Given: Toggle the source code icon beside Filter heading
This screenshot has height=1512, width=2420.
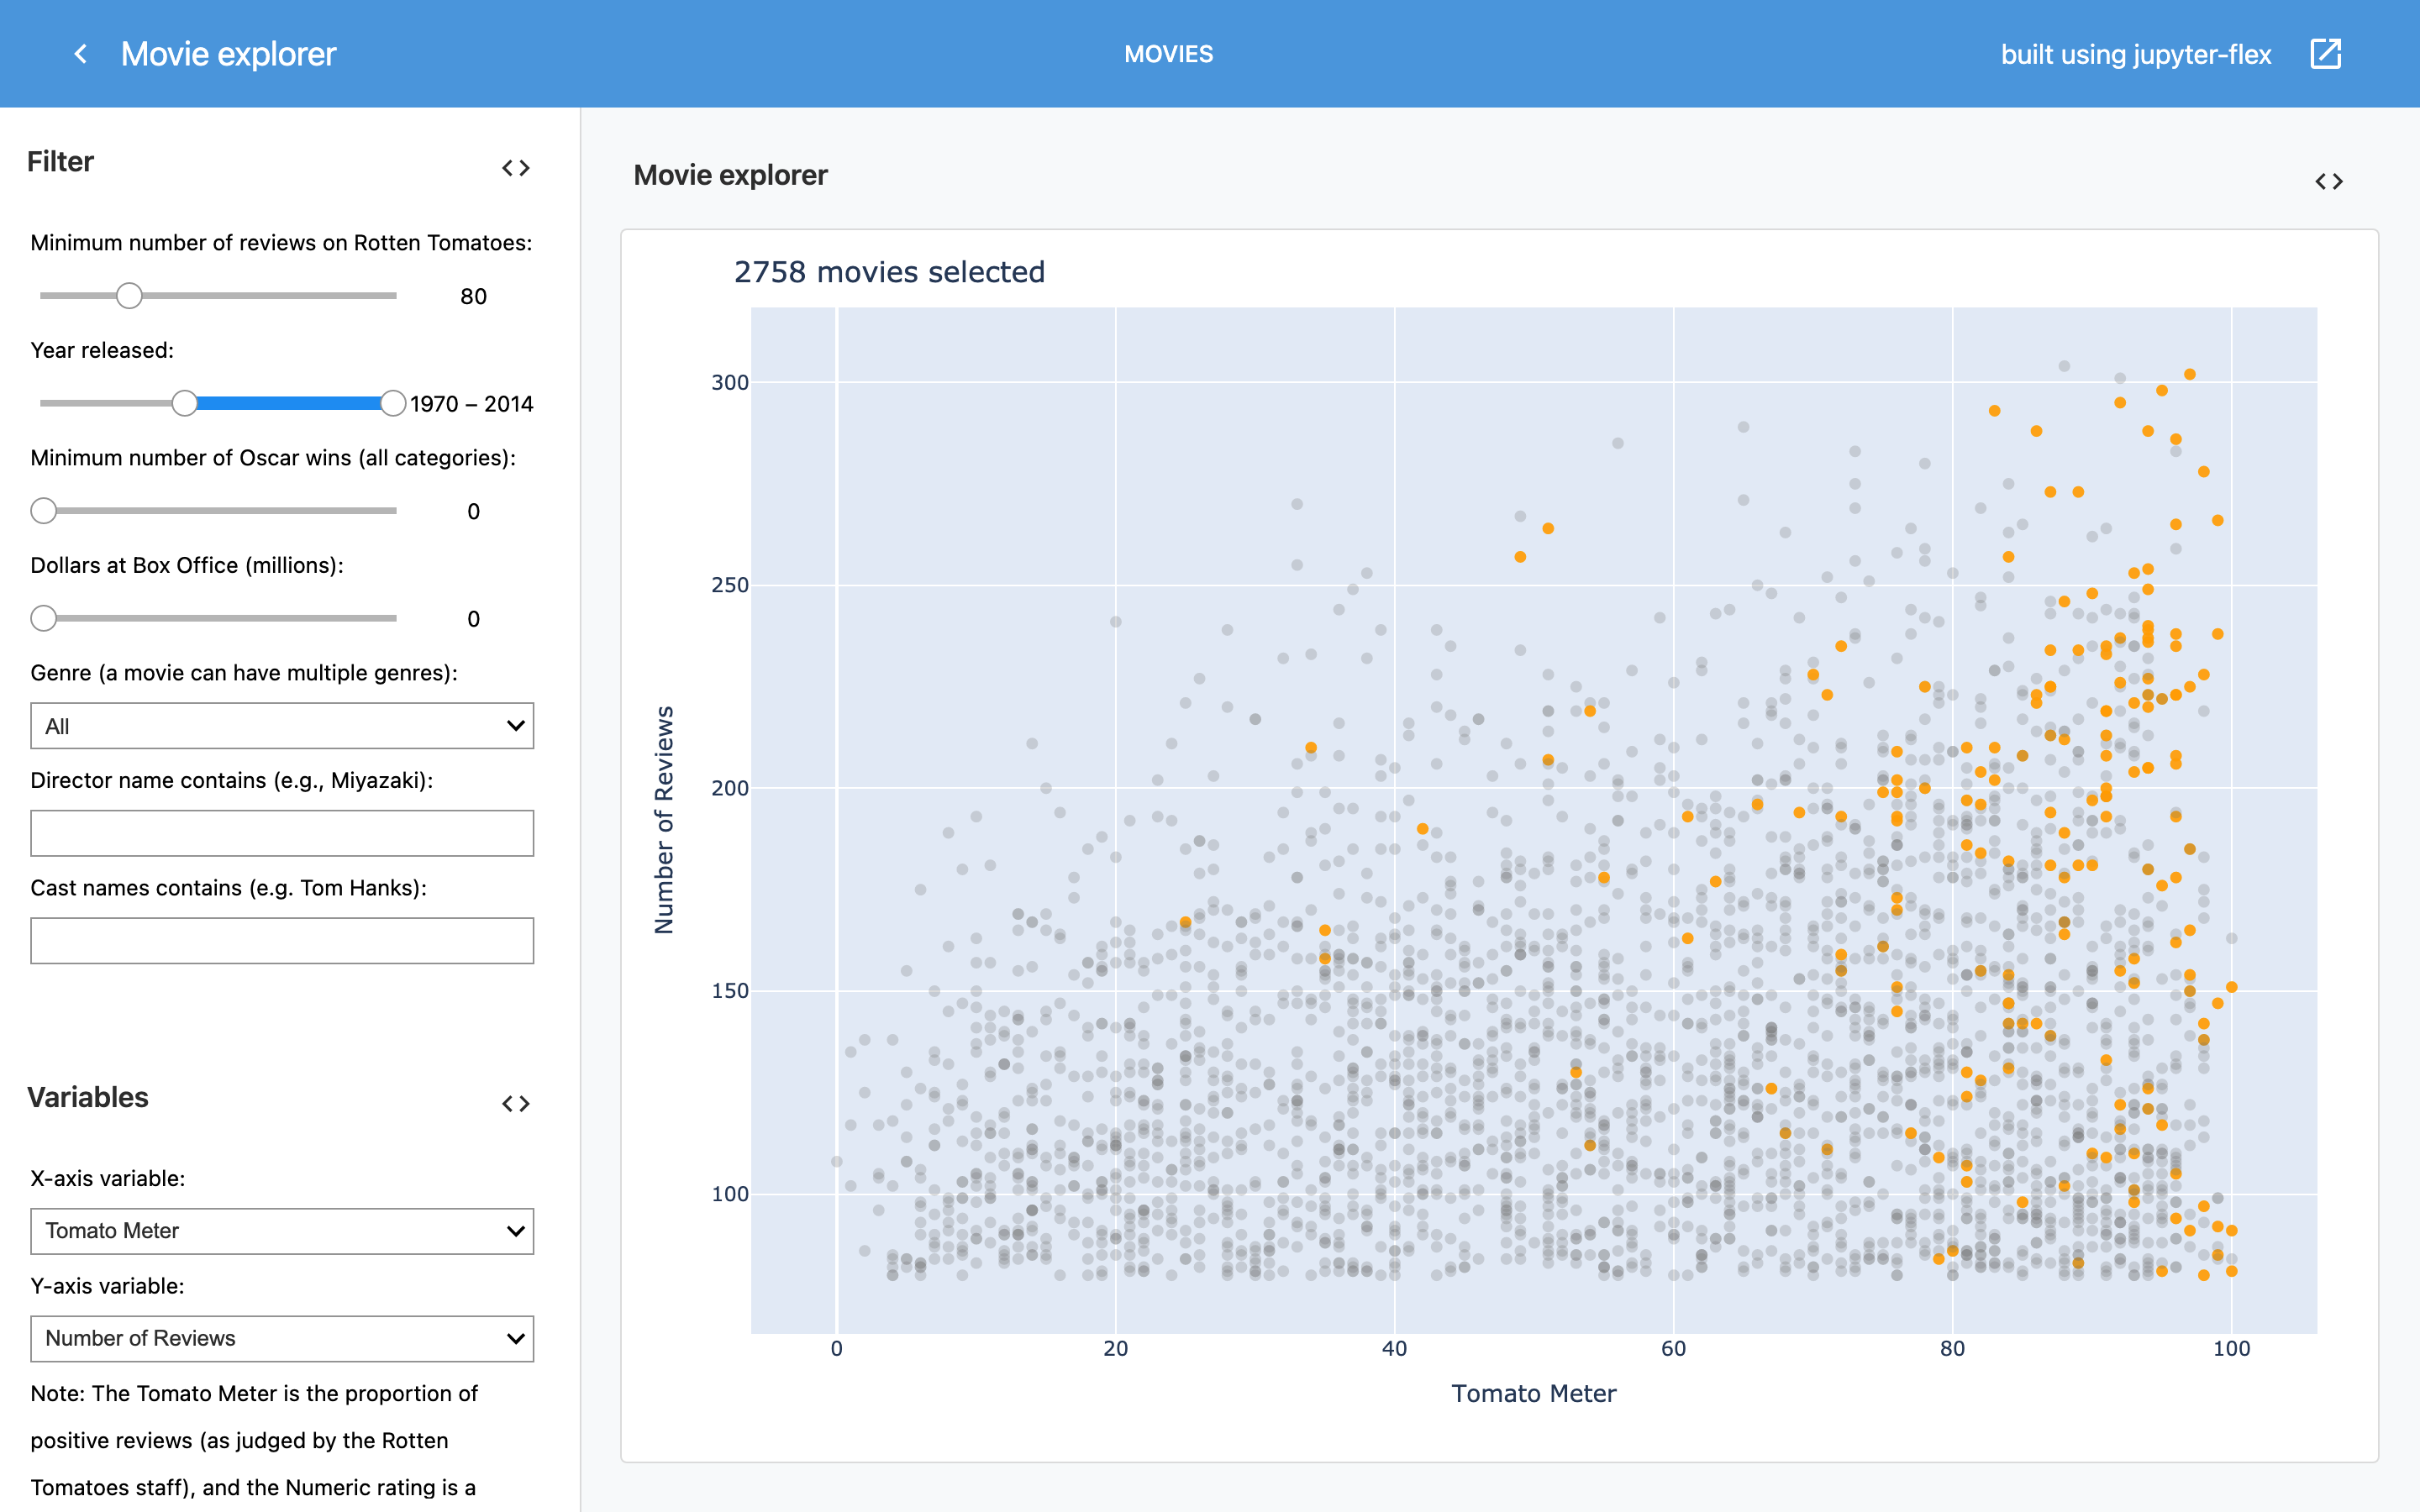Looking at the screenshot, I should coord(516,167).
